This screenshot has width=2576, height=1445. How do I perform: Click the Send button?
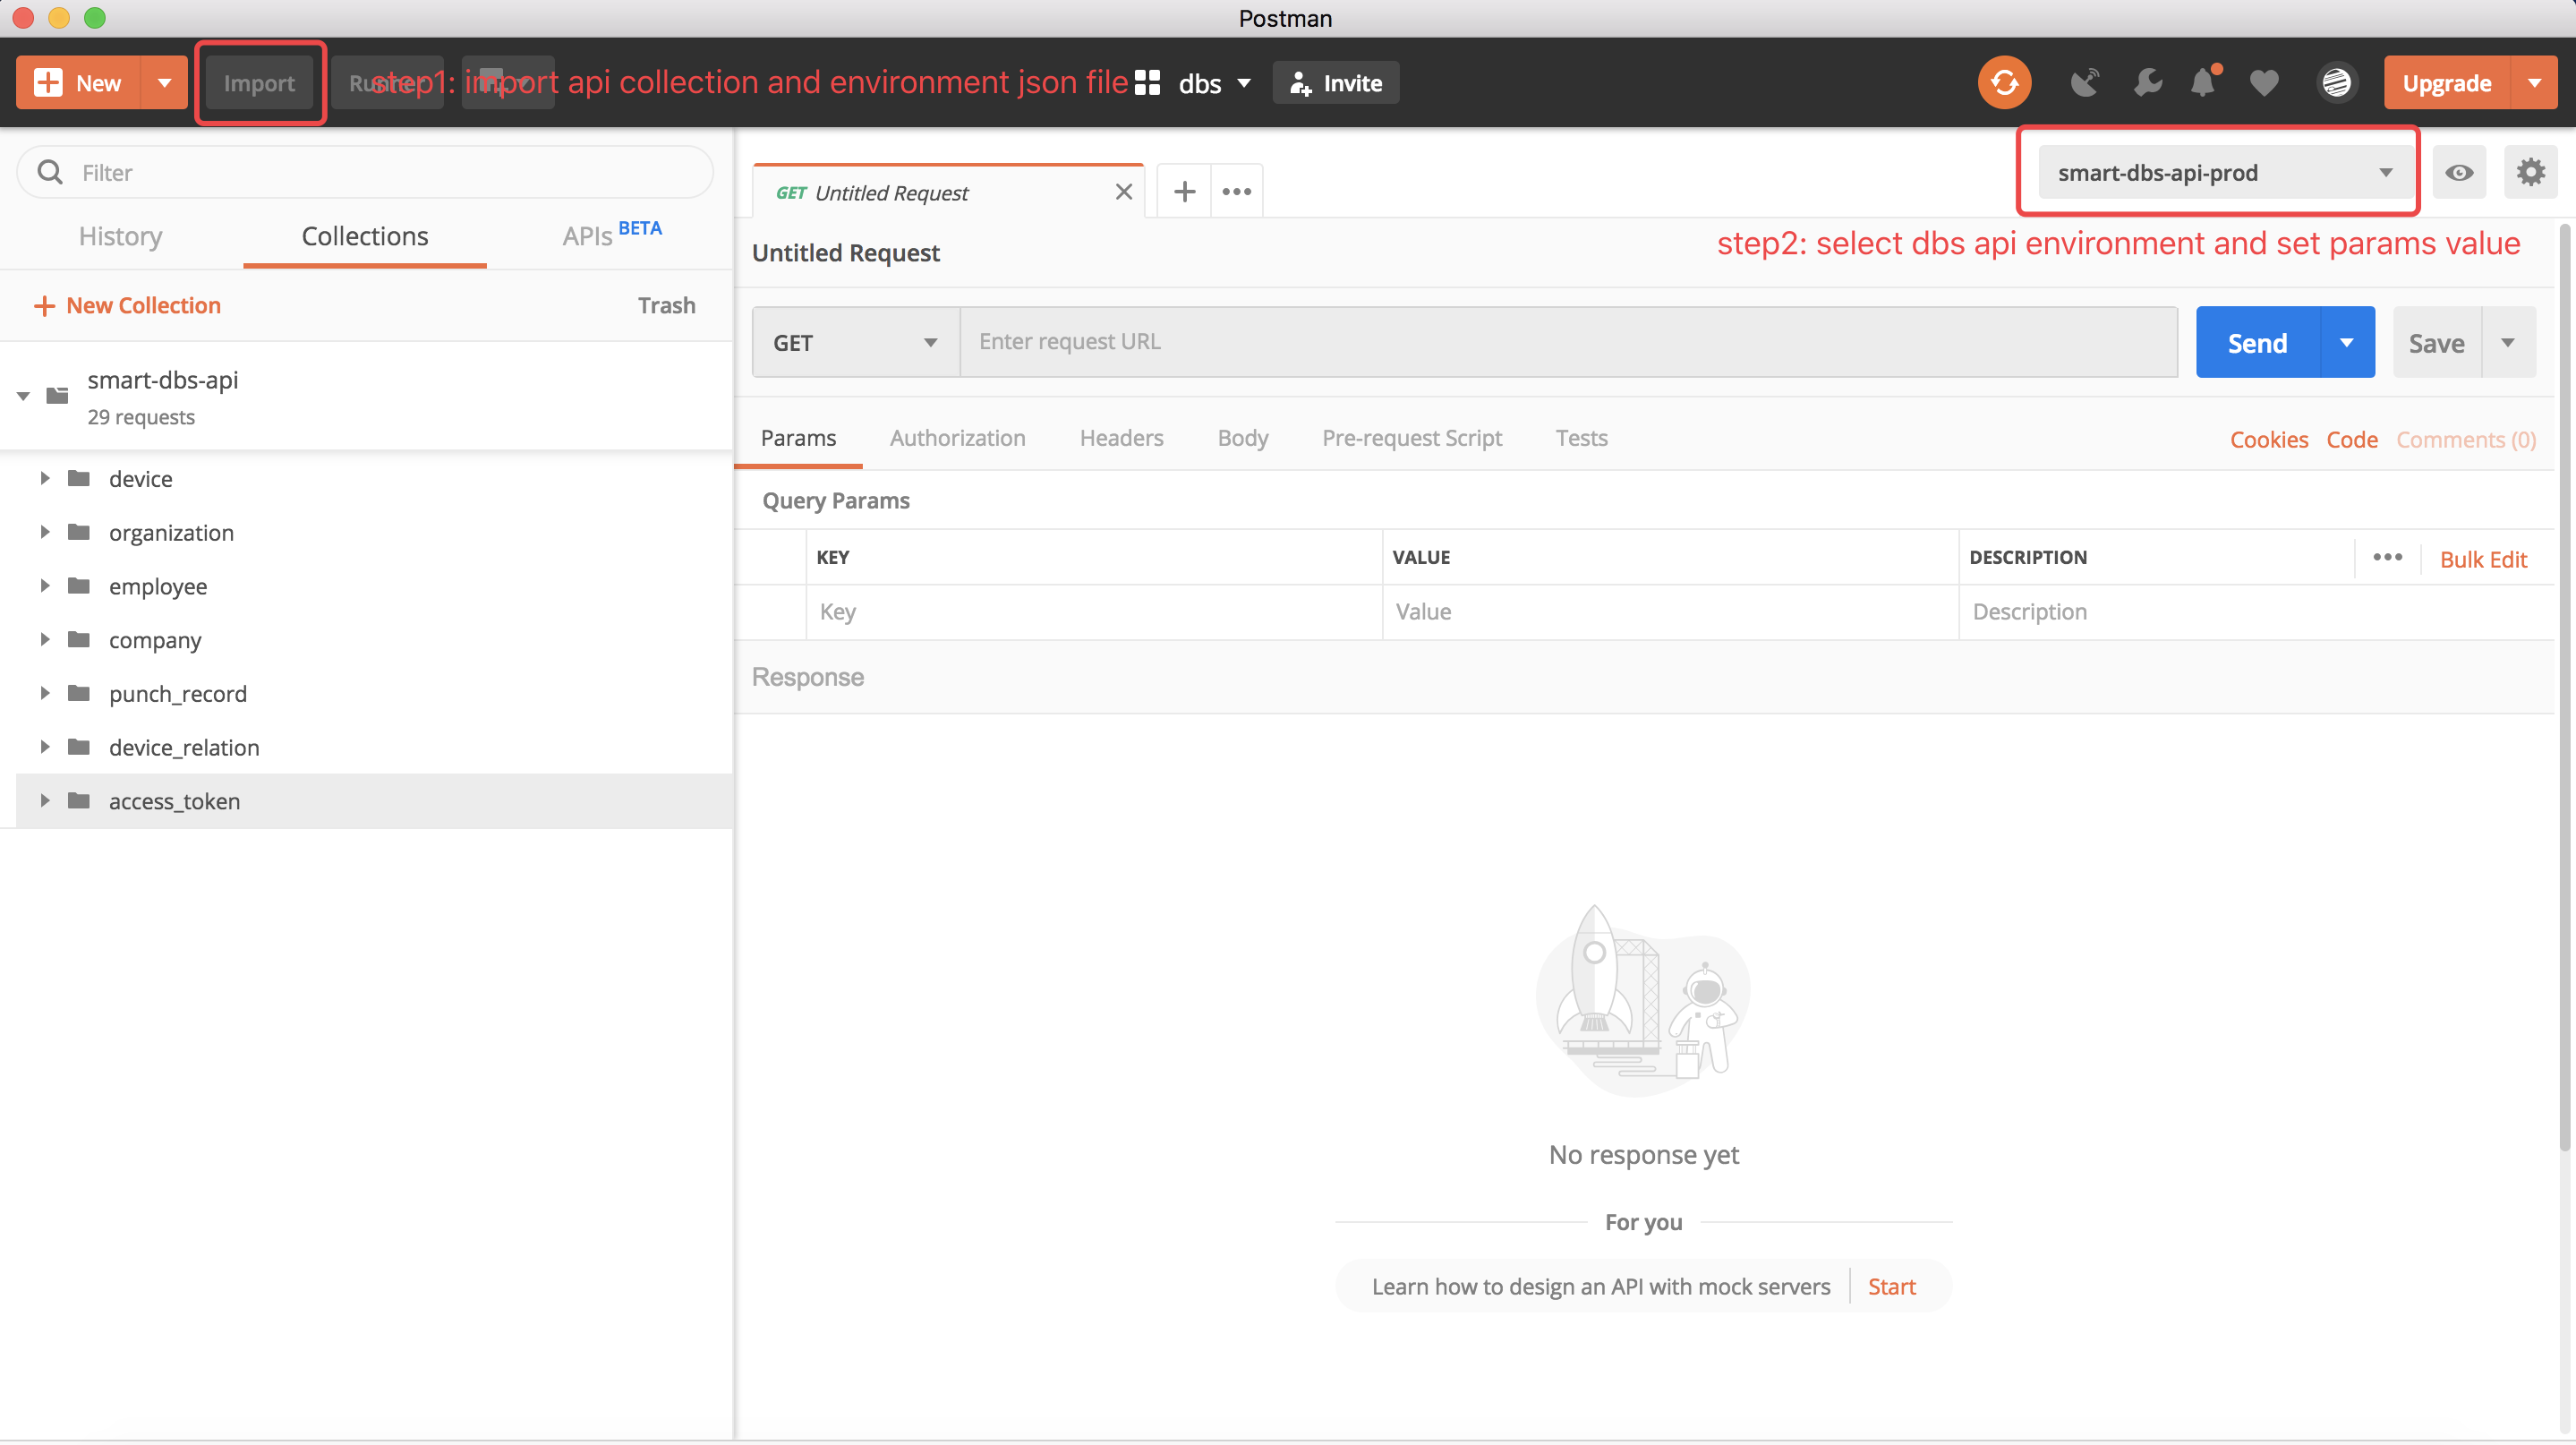(x=2257, y=342)
